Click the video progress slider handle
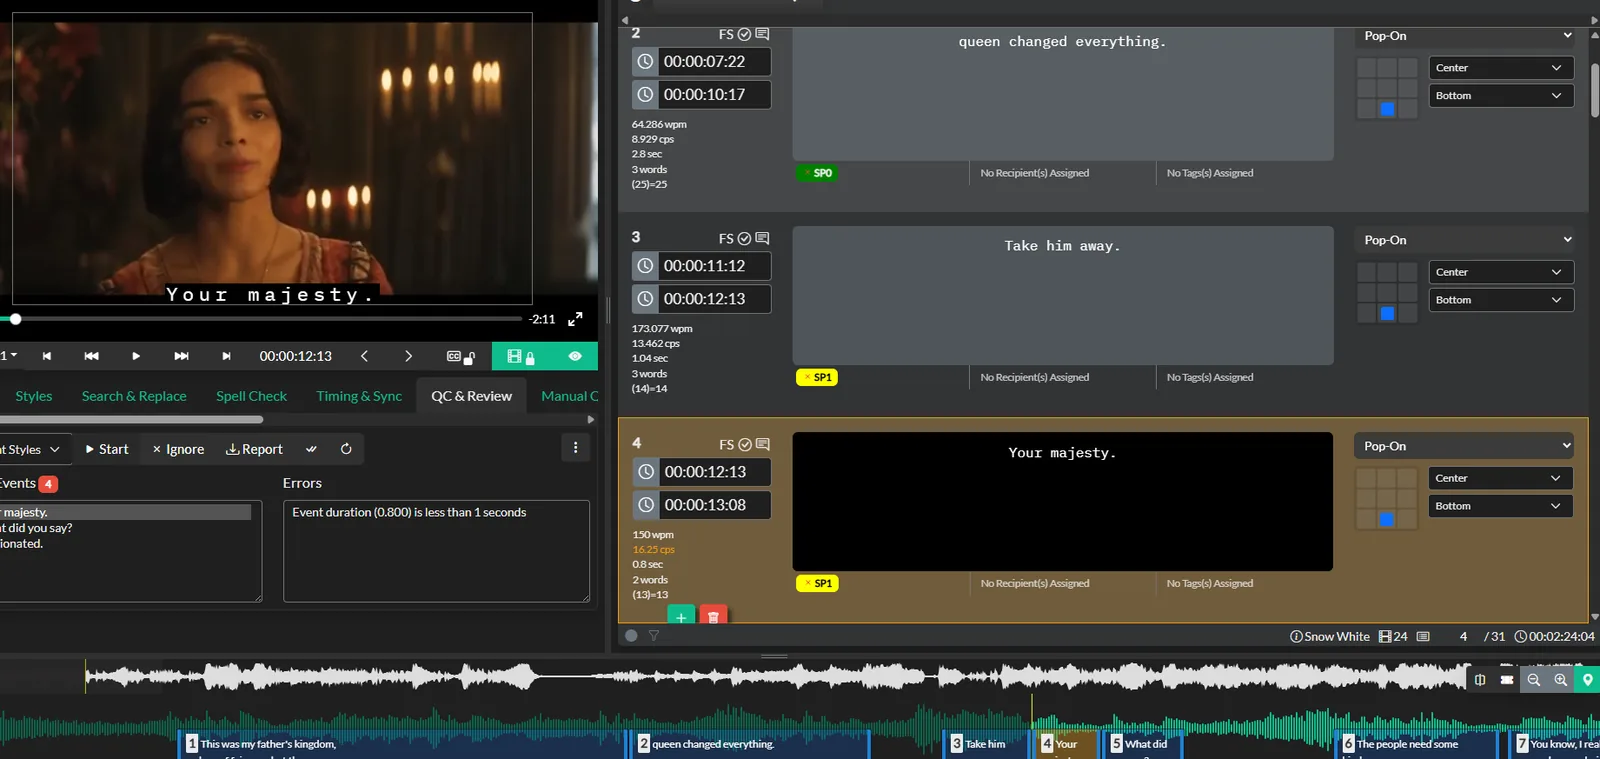The image size is (1600, 759). tap(15, 319)
